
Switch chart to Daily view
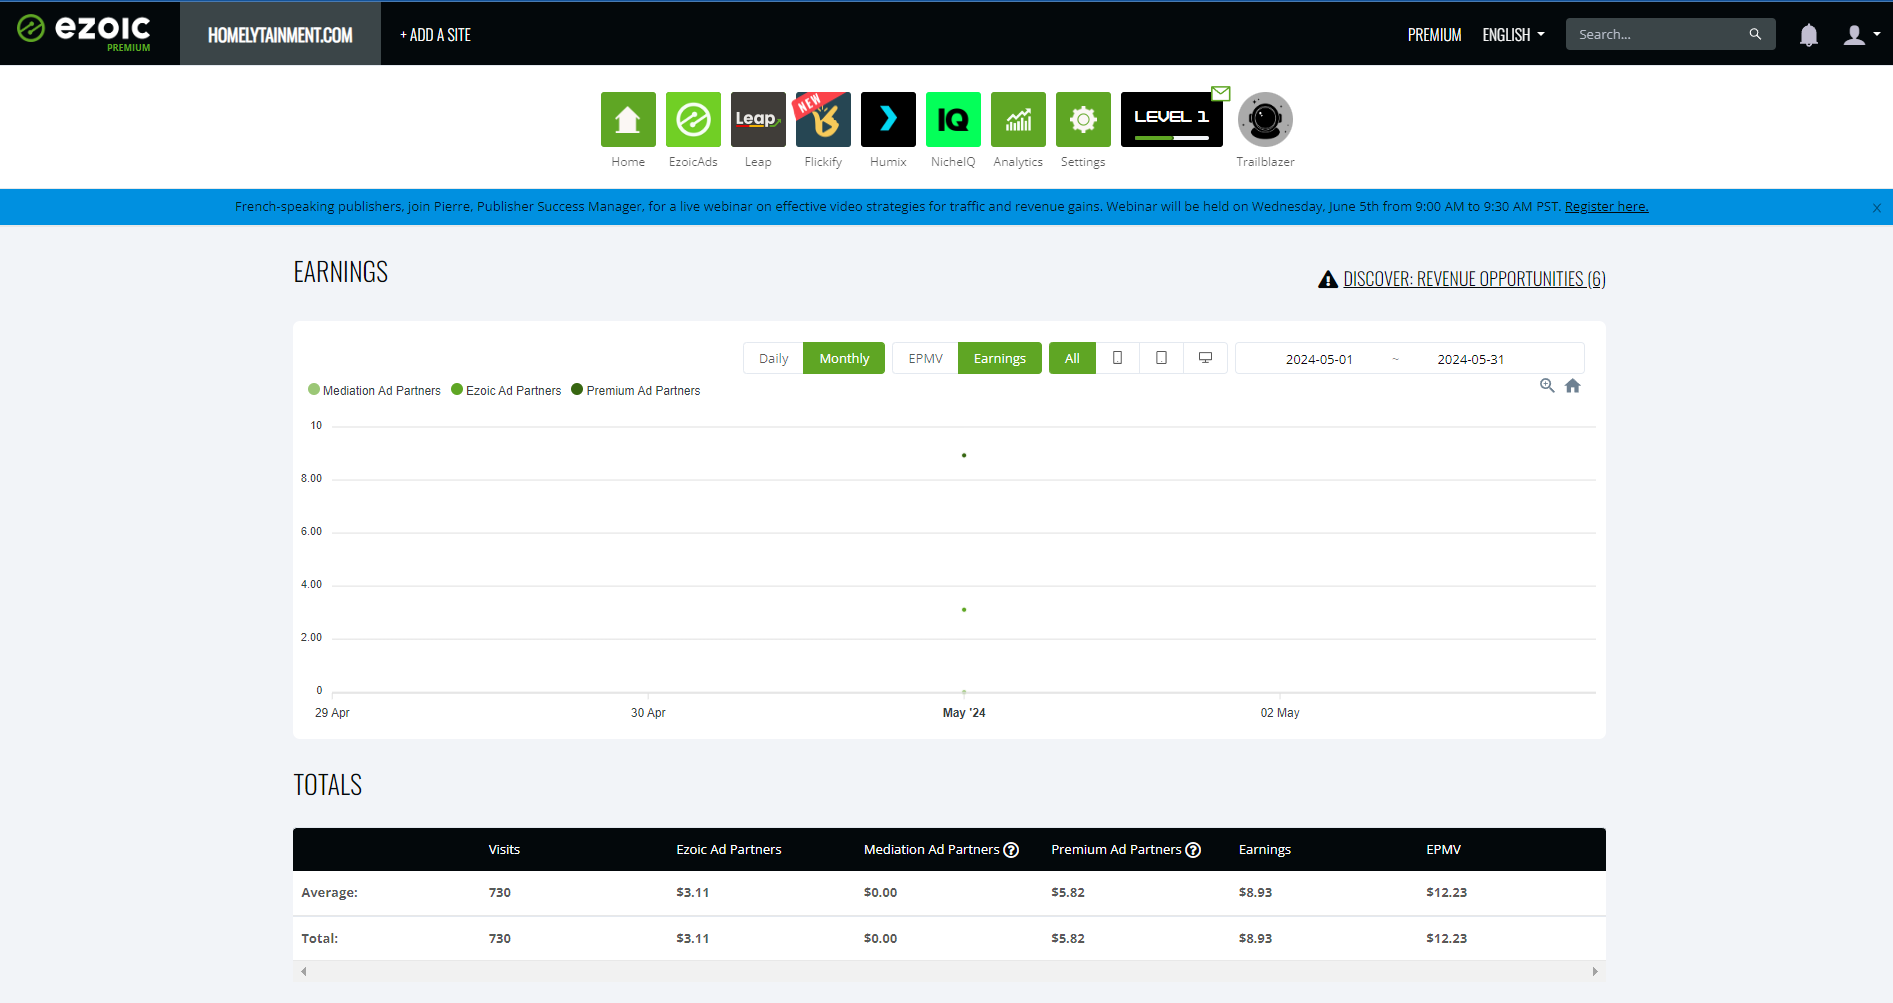tap(773, 358)
